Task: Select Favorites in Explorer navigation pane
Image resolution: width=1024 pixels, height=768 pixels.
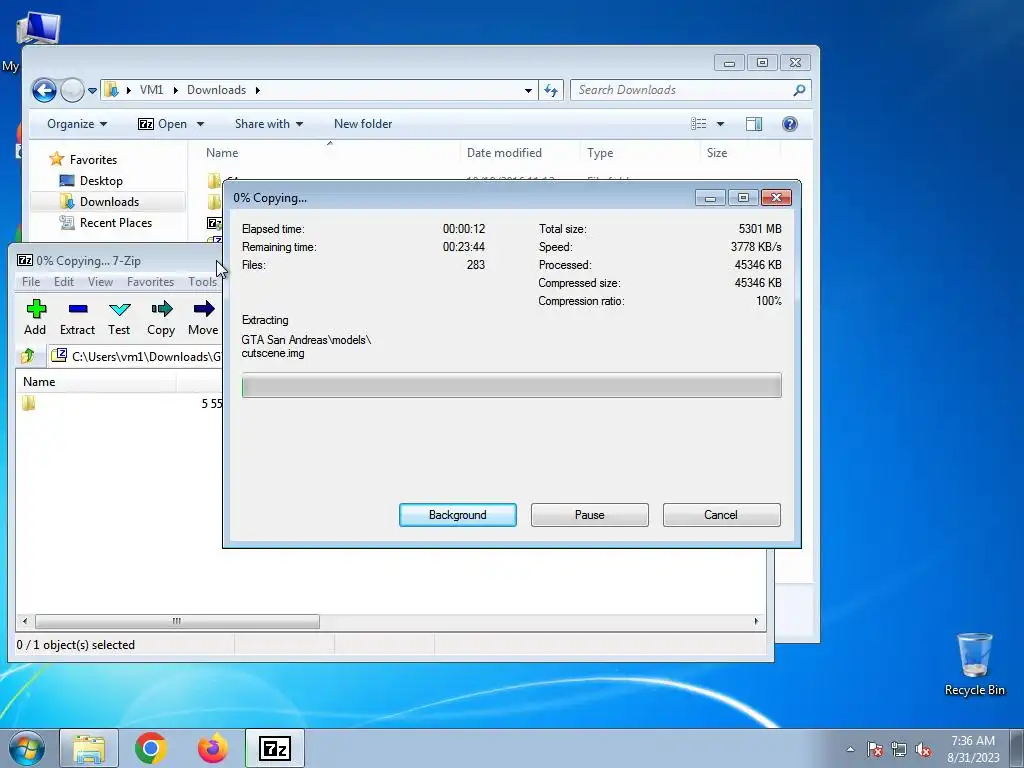Action: [x=93, y=159]
